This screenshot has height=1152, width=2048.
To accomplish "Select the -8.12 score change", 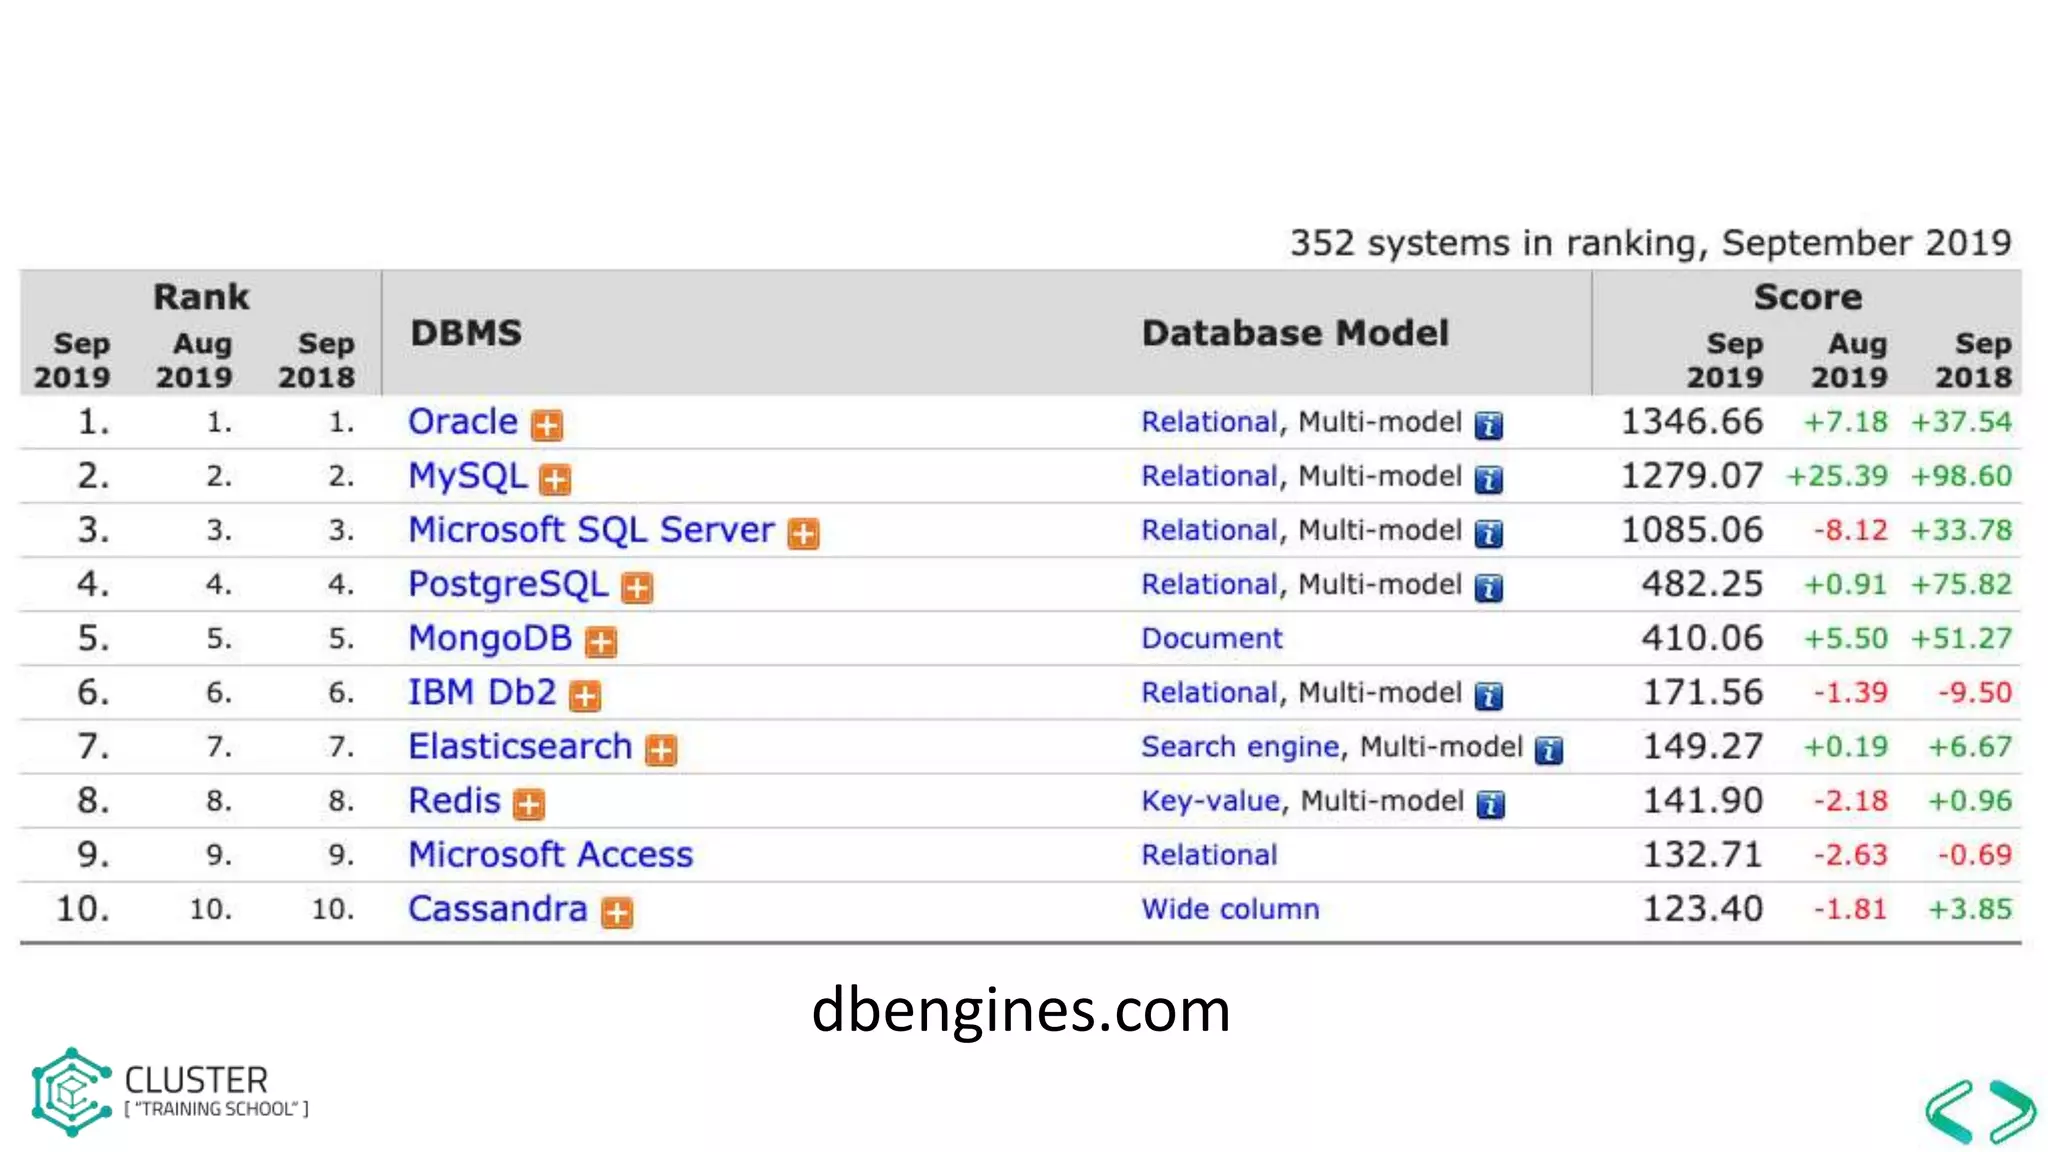I will tap(1851, 530).
